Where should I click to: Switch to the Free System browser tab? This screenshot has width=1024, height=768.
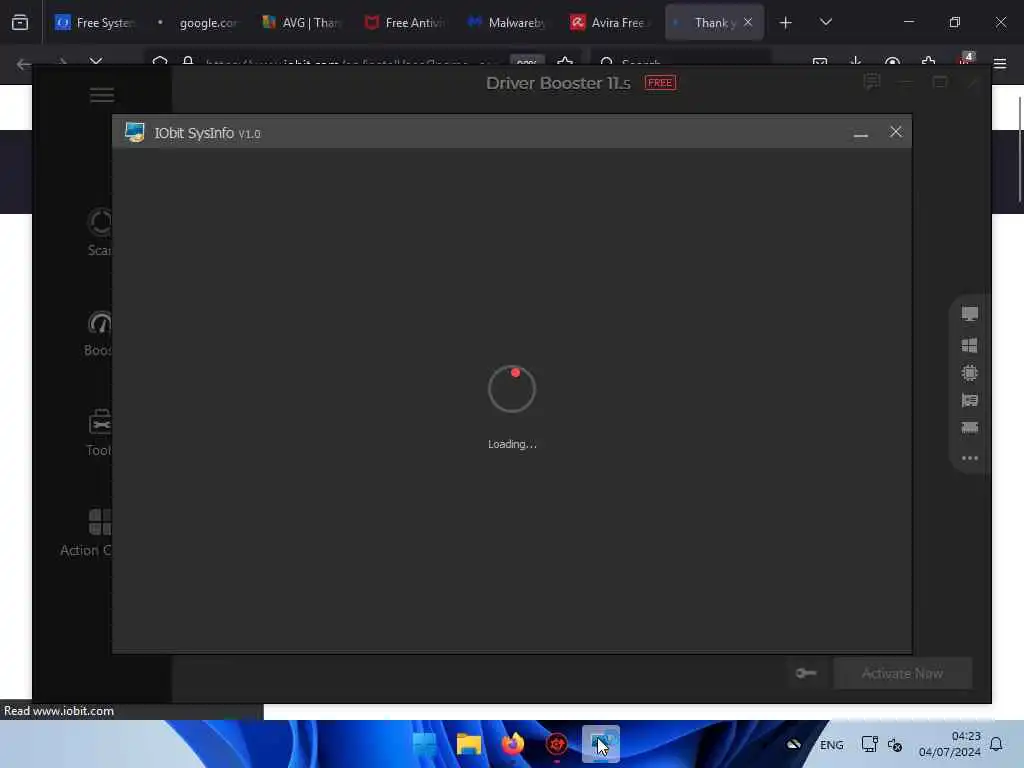[94, 23]
